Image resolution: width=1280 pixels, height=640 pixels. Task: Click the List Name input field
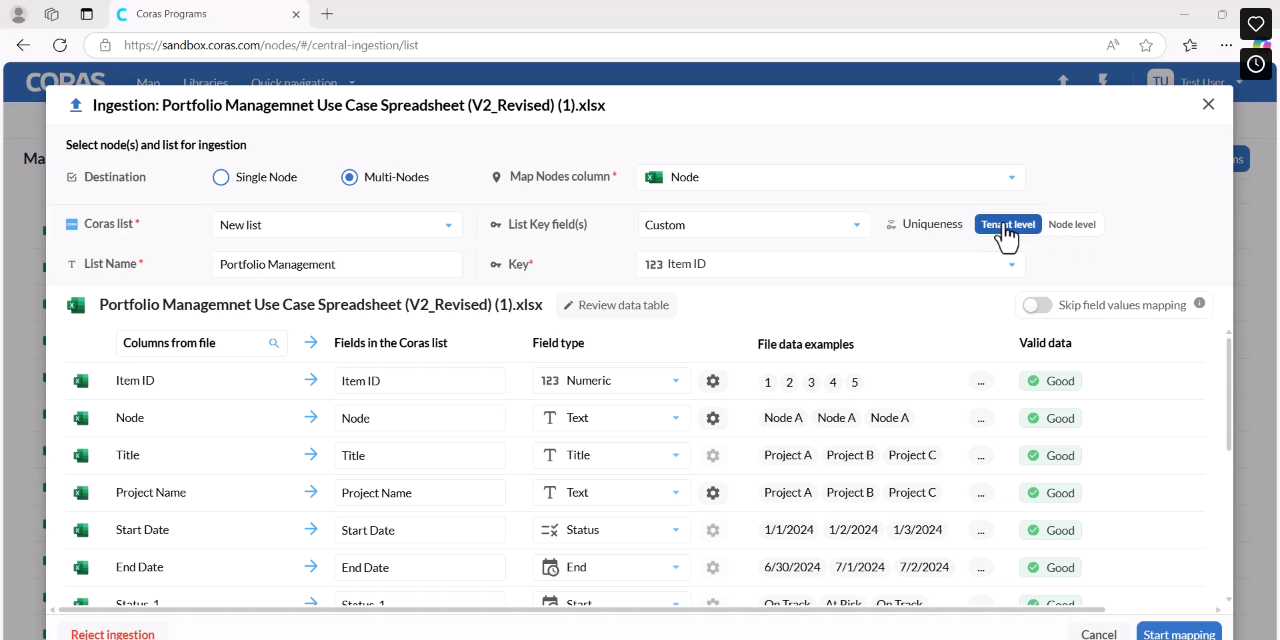337,264
